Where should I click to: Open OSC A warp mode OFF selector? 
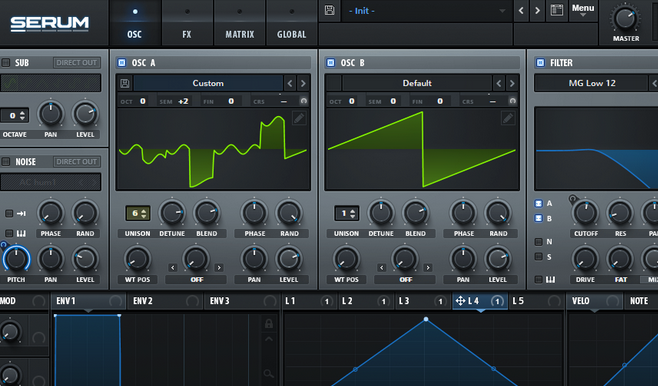click(196, 279)
